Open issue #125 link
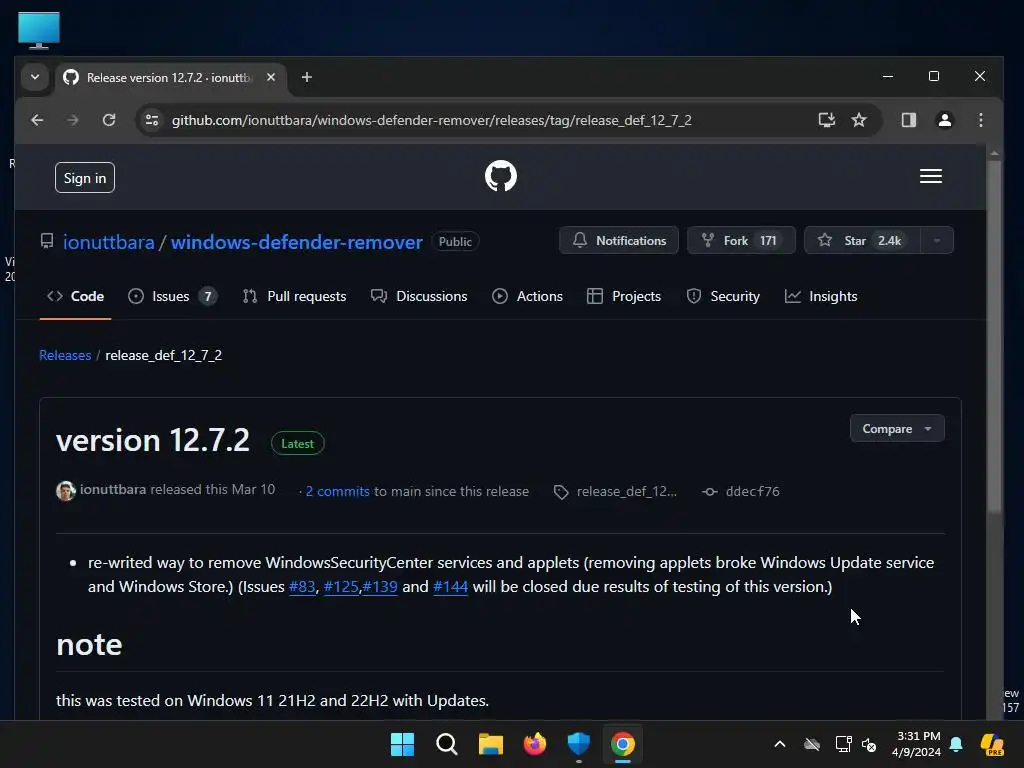Screen dimensions: 1024x768 341,586
